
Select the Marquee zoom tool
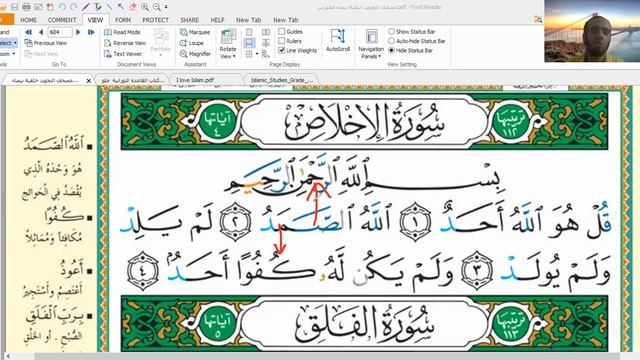(x=195, y=32)
